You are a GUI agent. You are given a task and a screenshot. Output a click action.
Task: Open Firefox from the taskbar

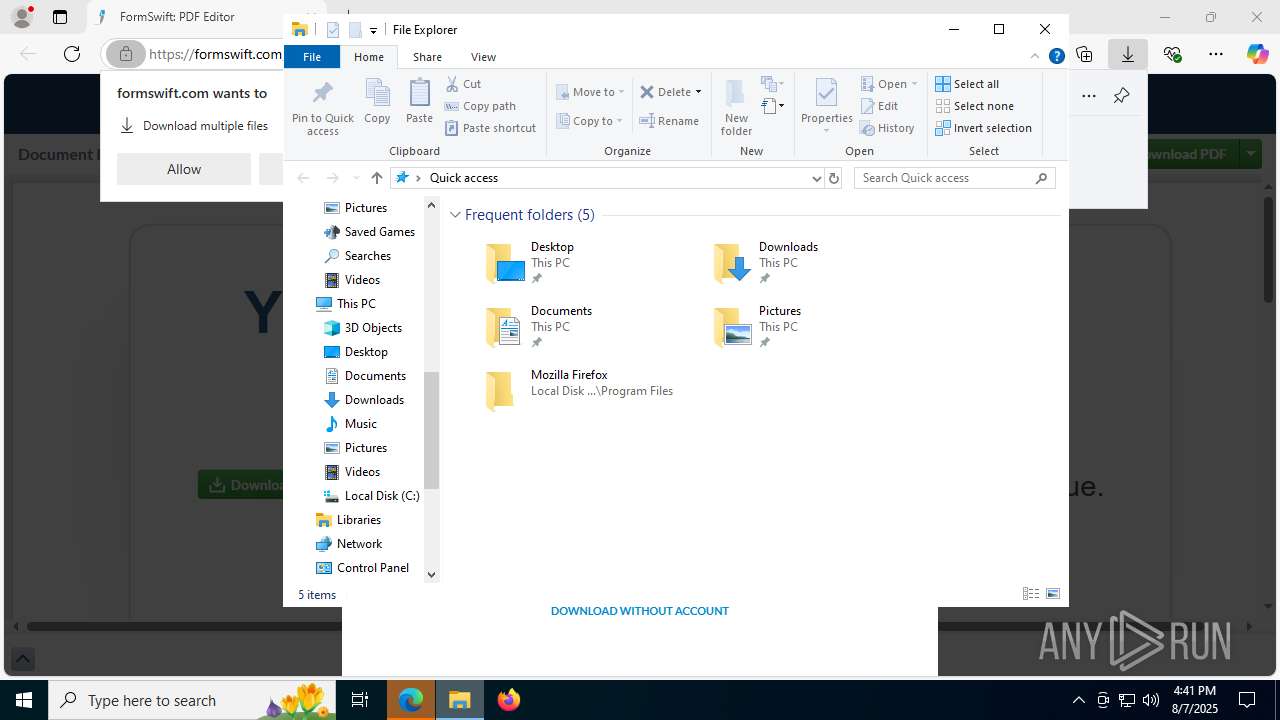click(509, 700)
